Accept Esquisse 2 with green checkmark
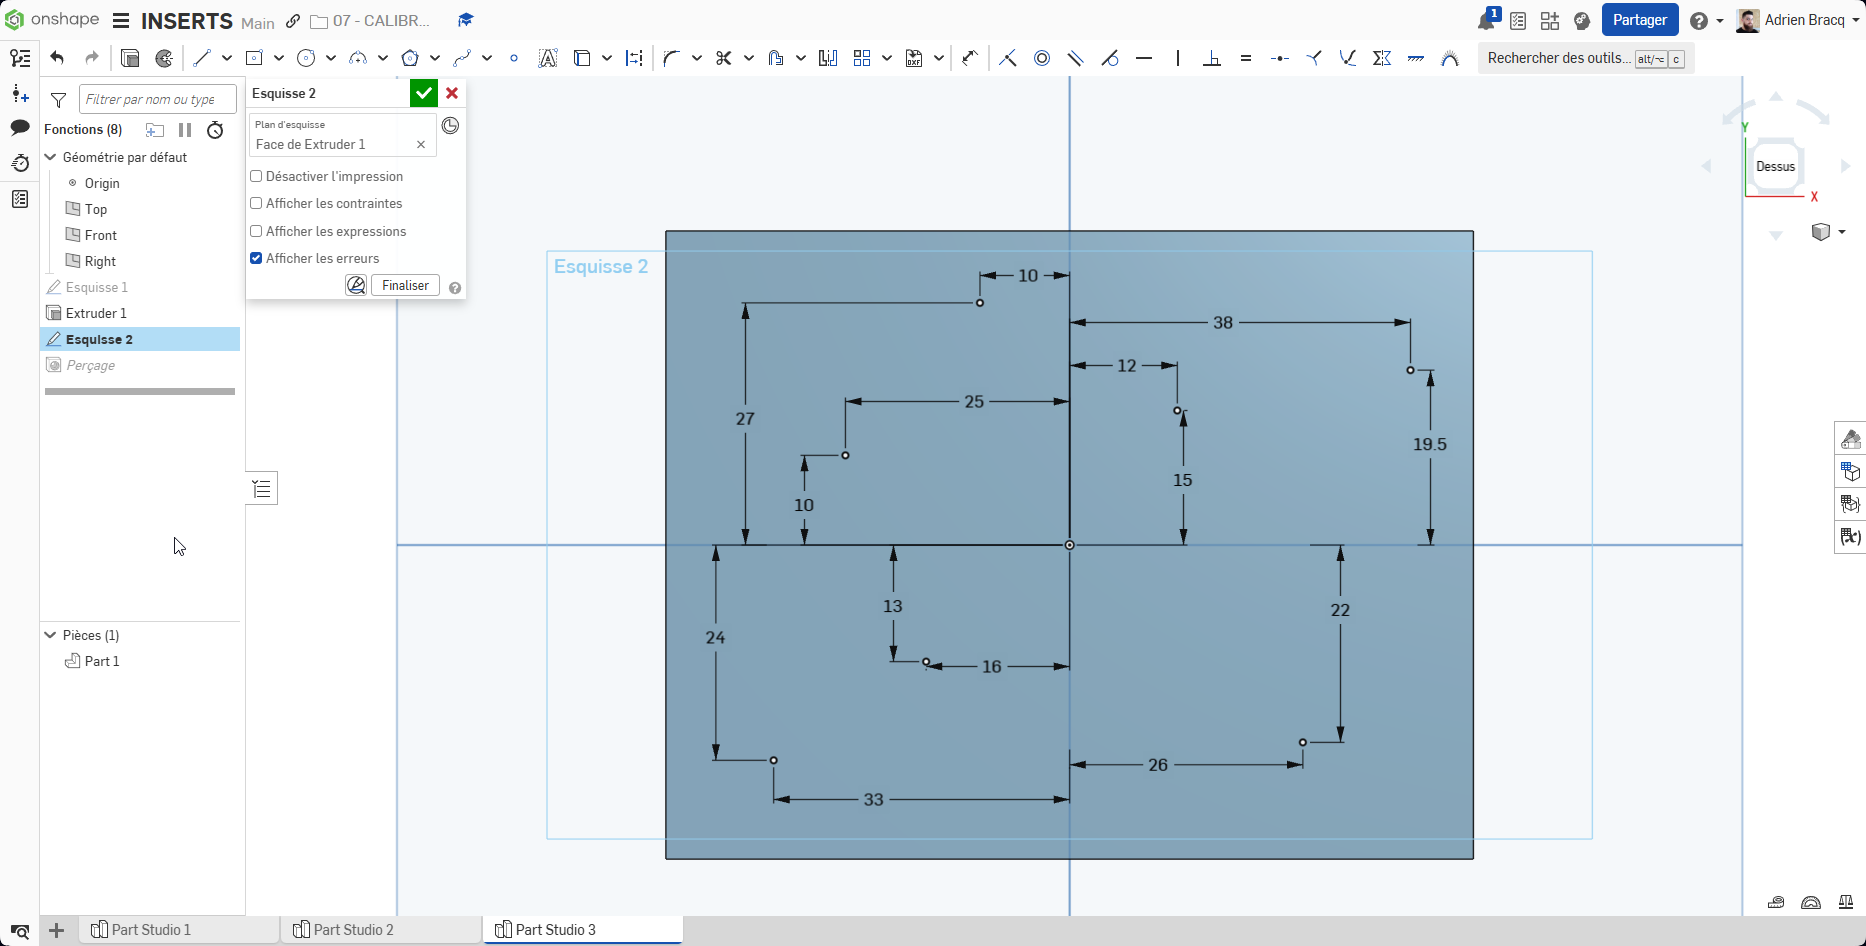 click(x=424, y=93)
